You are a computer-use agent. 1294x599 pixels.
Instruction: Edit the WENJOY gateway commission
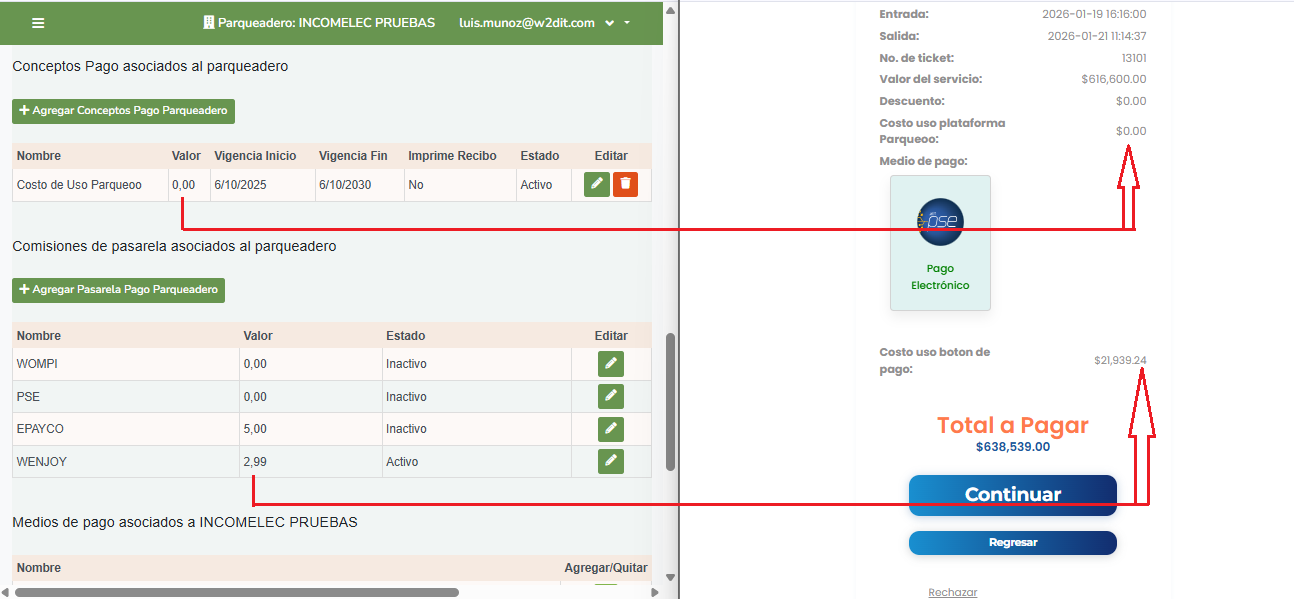(x=610, y=461)
